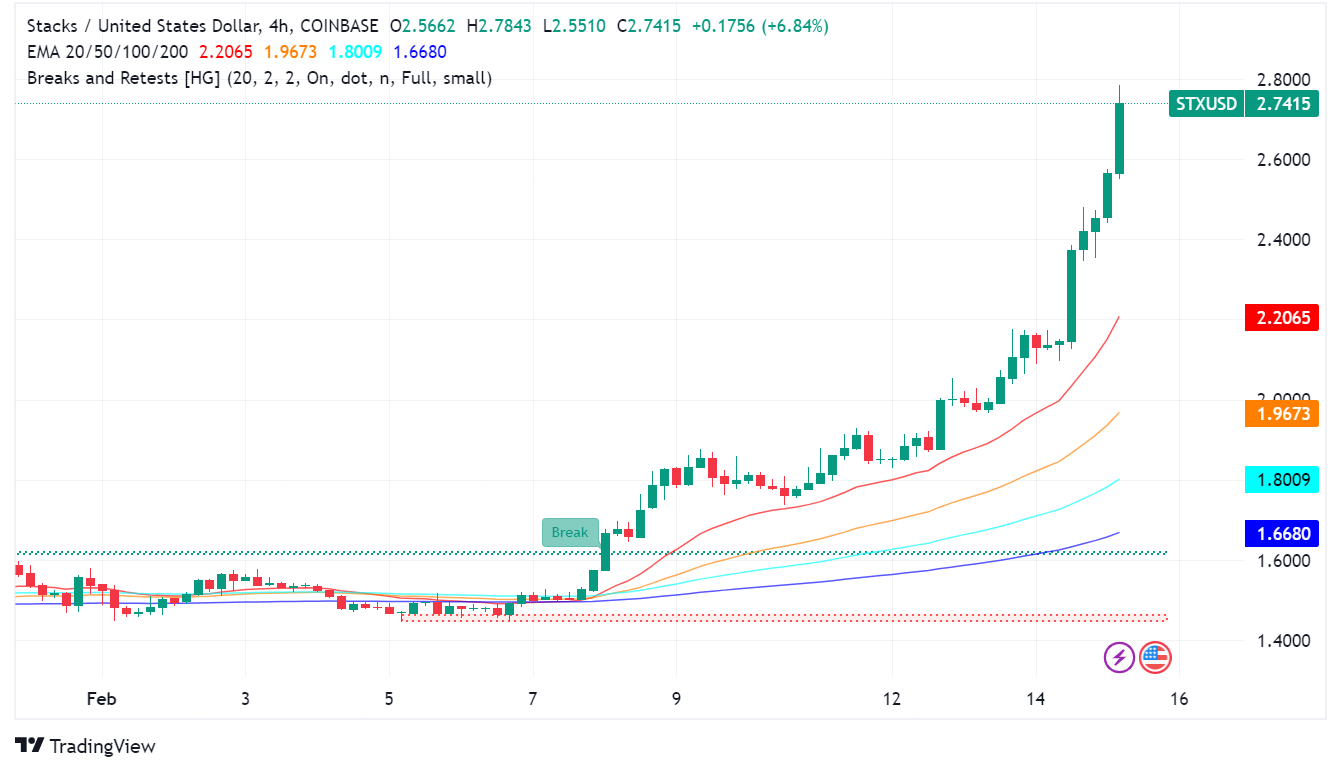1341x772 pixels.
Task: Click the cyan EMA 100 label 1.8009
Action: coord(1282,479)
